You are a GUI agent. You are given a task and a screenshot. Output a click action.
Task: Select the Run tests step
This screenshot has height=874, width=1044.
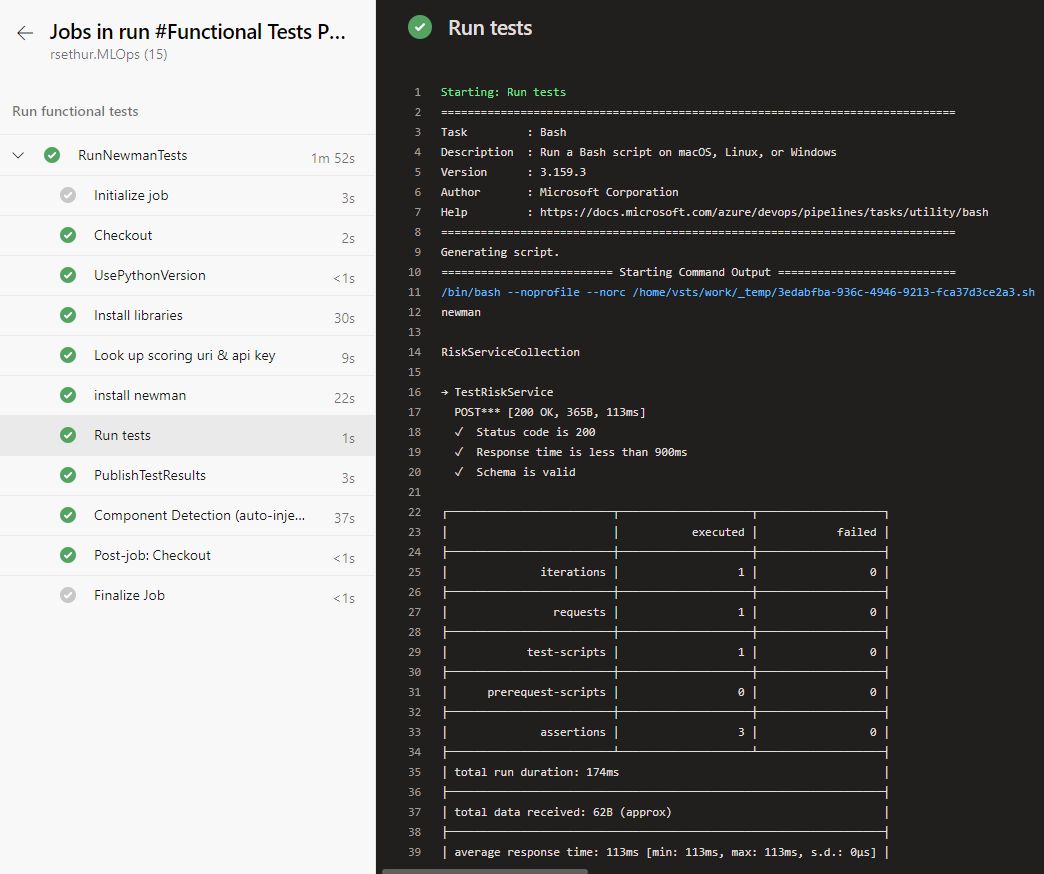point(122,435)
